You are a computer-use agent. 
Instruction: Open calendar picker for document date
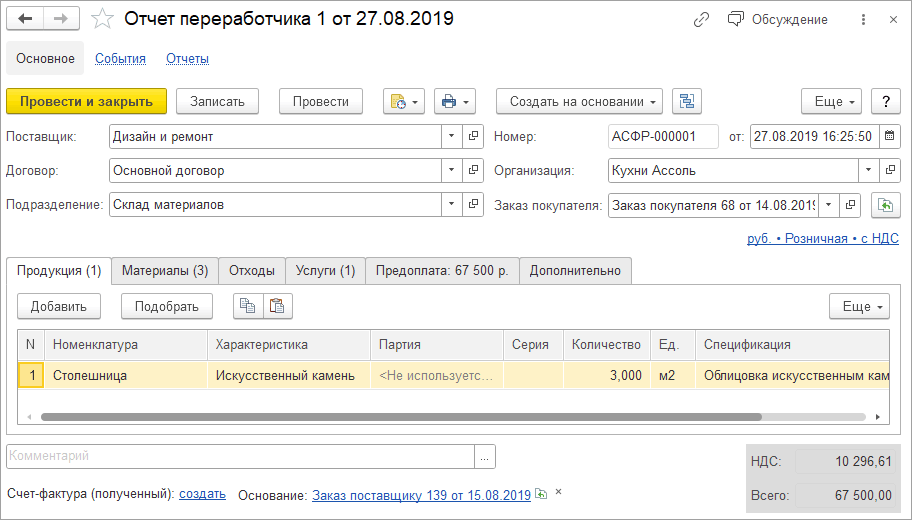(x=888, y=136)
